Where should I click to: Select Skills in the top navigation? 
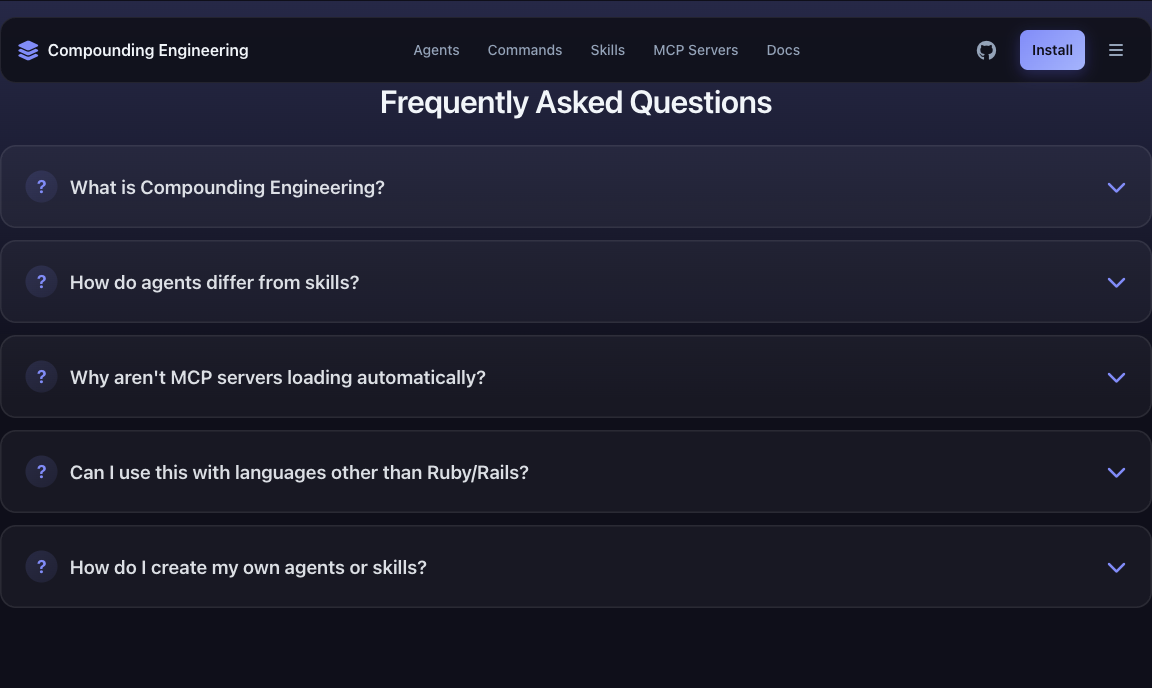coord(607,50)
